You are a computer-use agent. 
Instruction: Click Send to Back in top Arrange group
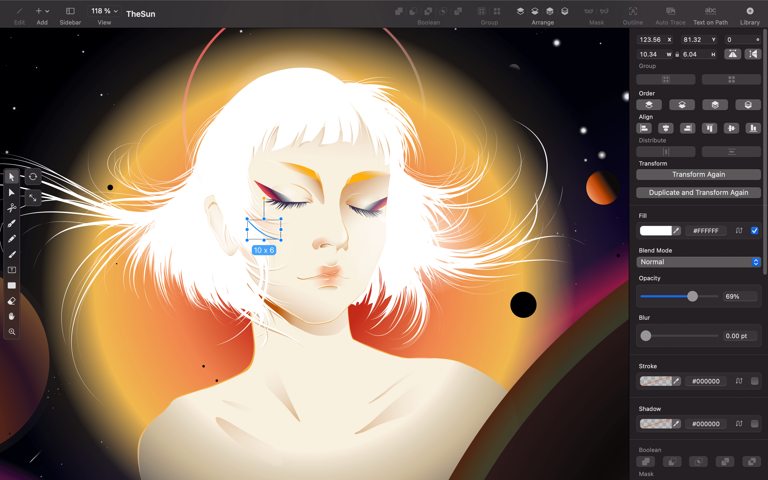coord(564,11)
